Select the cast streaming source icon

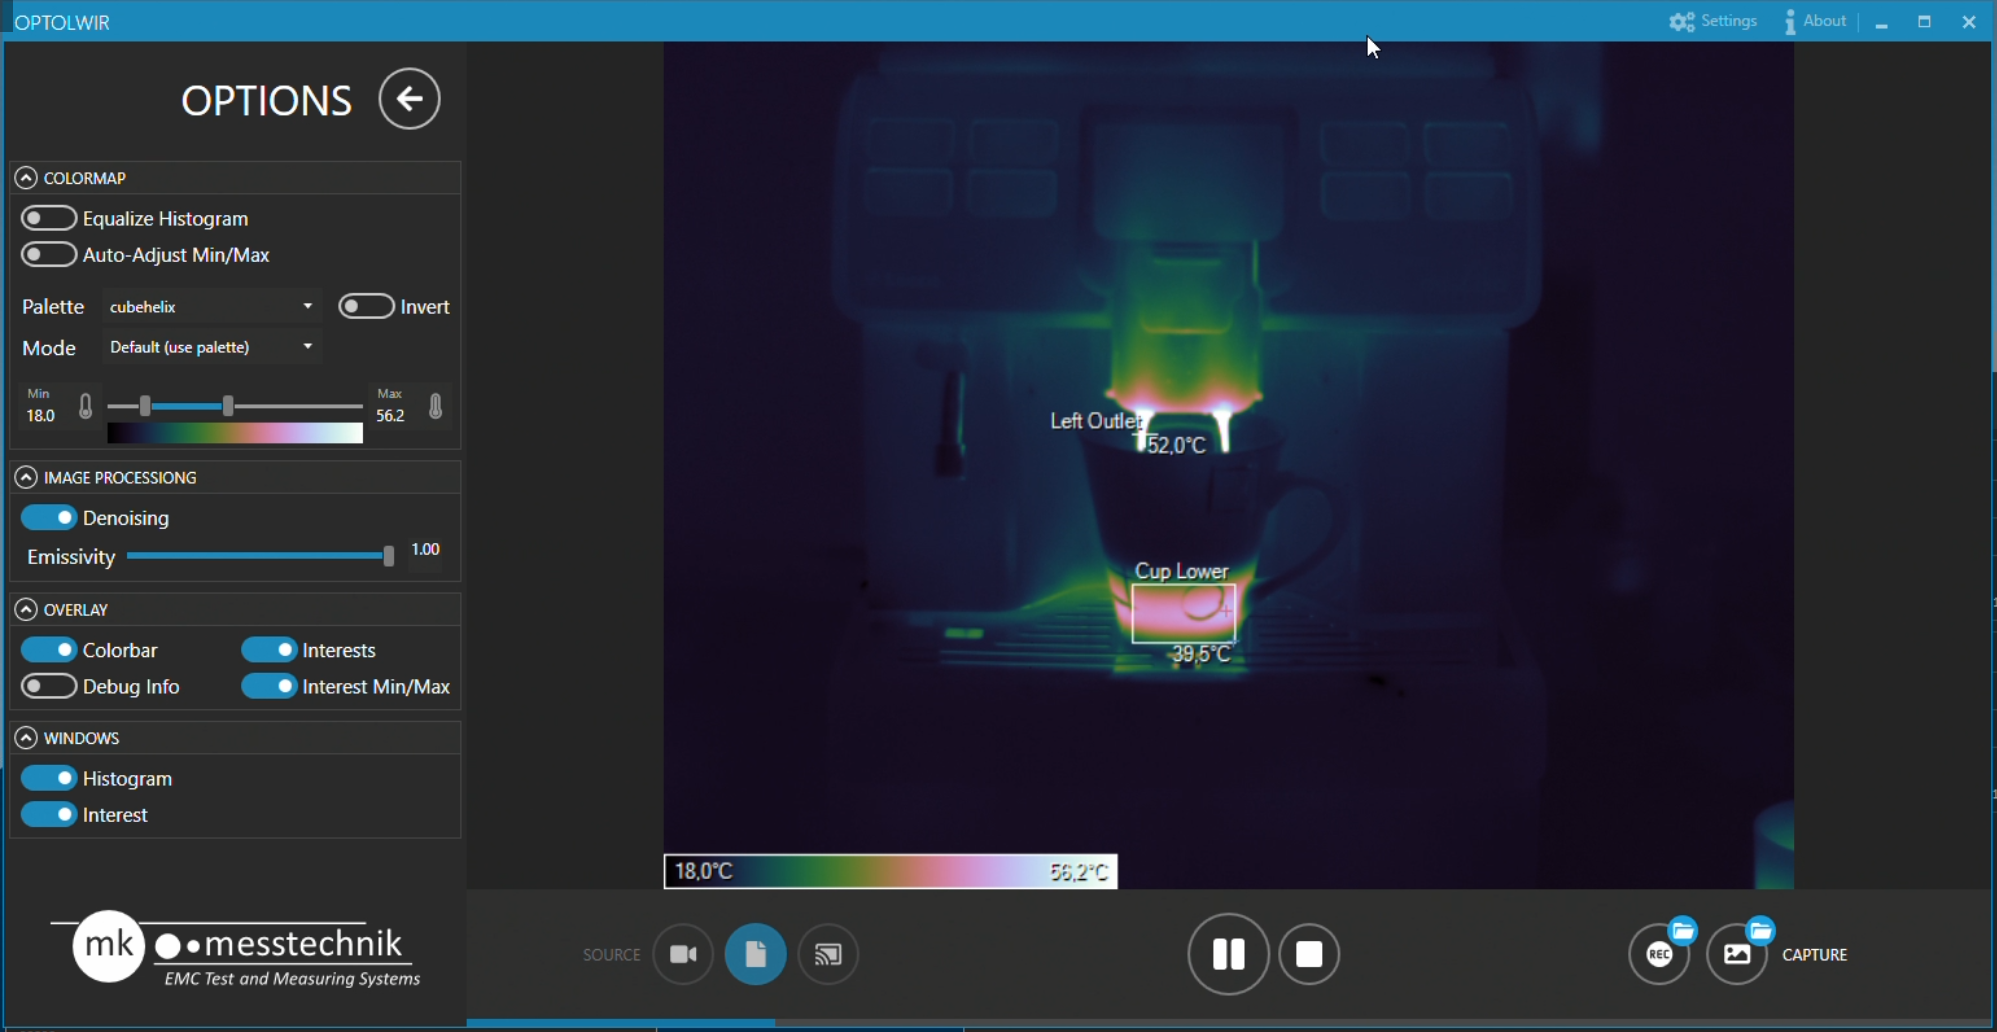click(x=828, y=954)
